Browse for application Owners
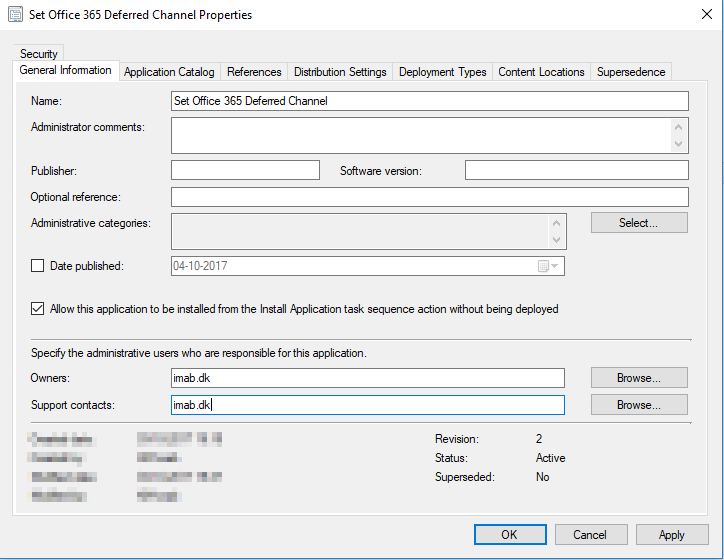This screenshot has height=560, width=724. point(639,378)
